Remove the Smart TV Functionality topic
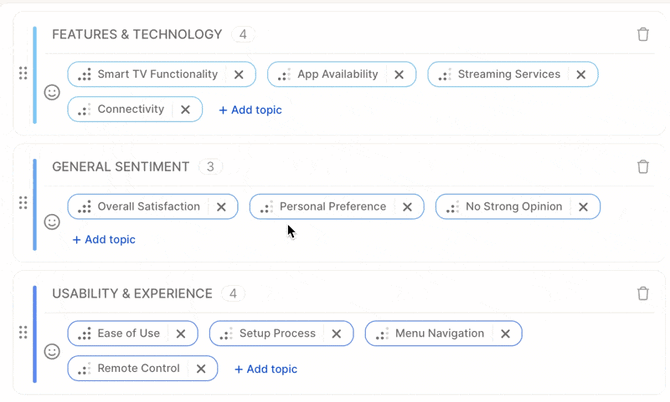The image size is (670, 402). (x=239, y=75)
